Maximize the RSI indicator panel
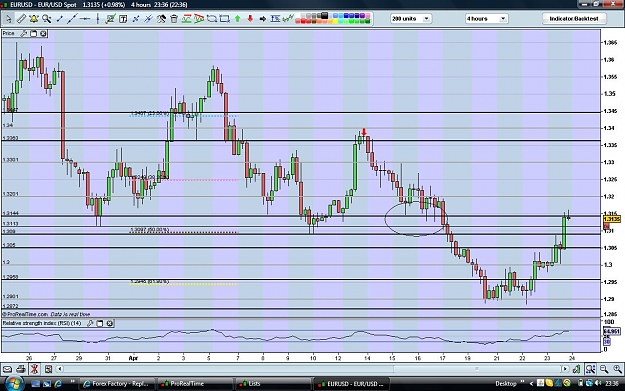 pyautogui.click(x=100, y=323)
